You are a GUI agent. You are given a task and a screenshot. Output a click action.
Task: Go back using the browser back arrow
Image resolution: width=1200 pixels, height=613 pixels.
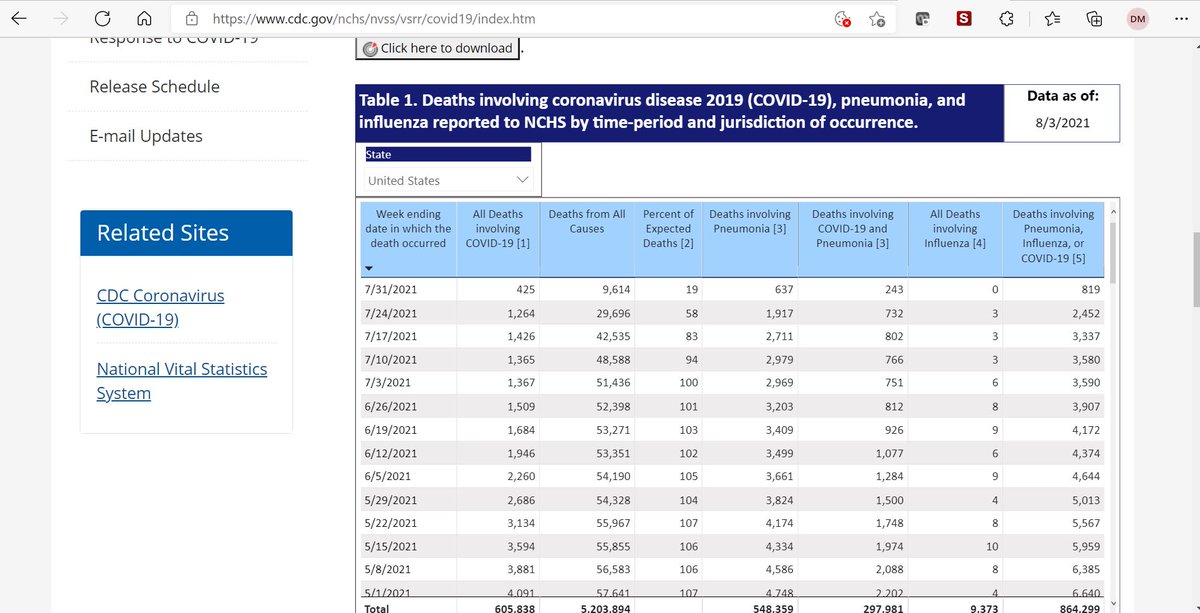20,18
